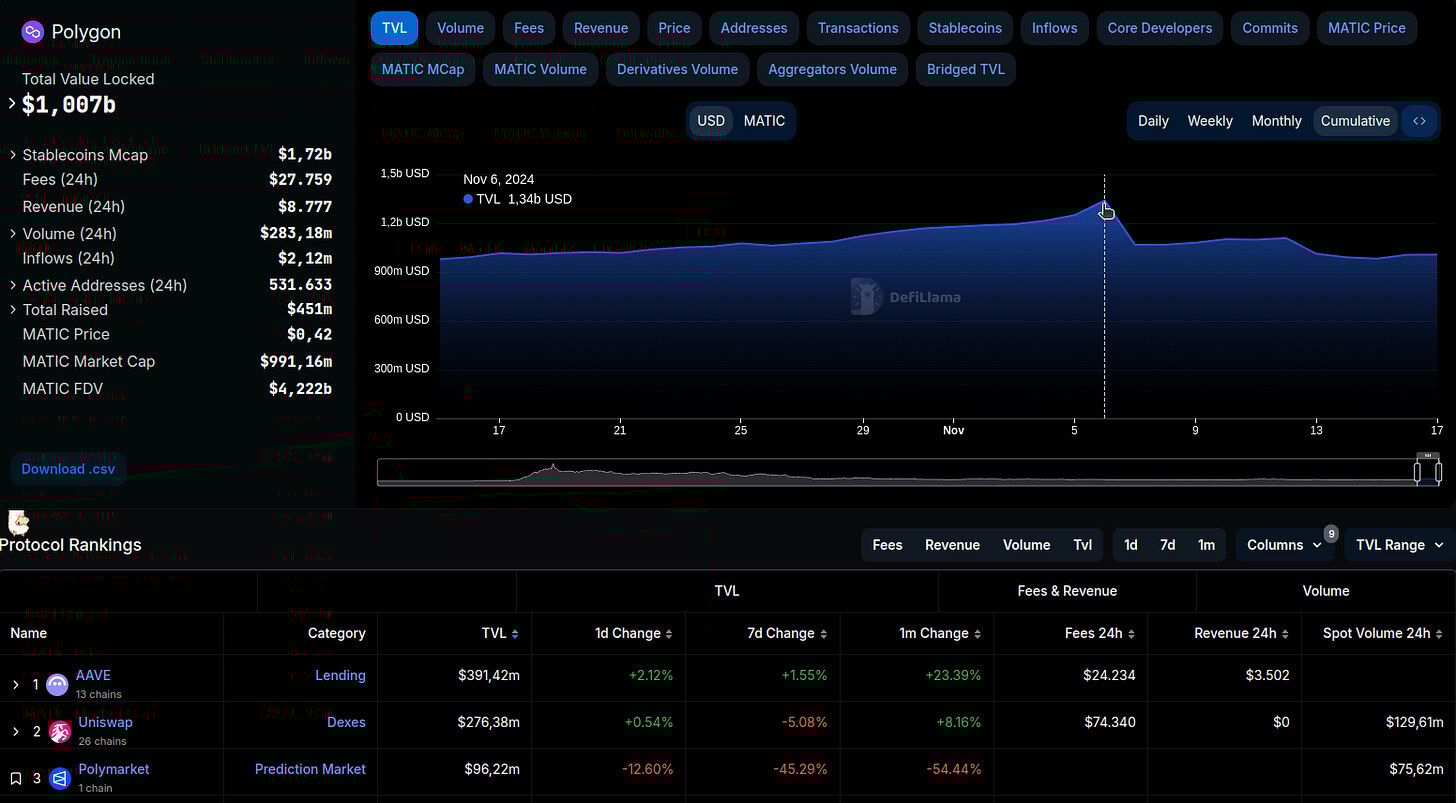The height and width of the screenshot is (803, 1456).
Task: Enable the Commits chart metric
Action: point(1270,28)
